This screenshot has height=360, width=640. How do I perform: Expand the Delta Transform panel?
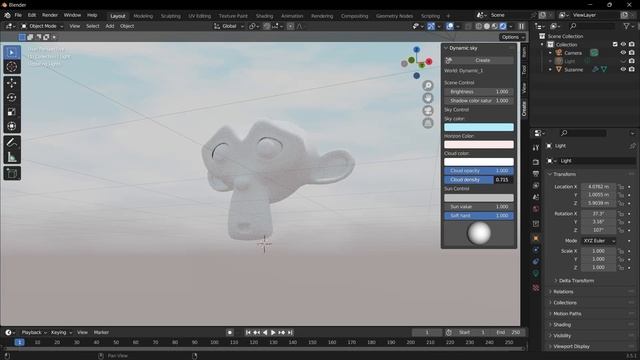tap(576, 281)
